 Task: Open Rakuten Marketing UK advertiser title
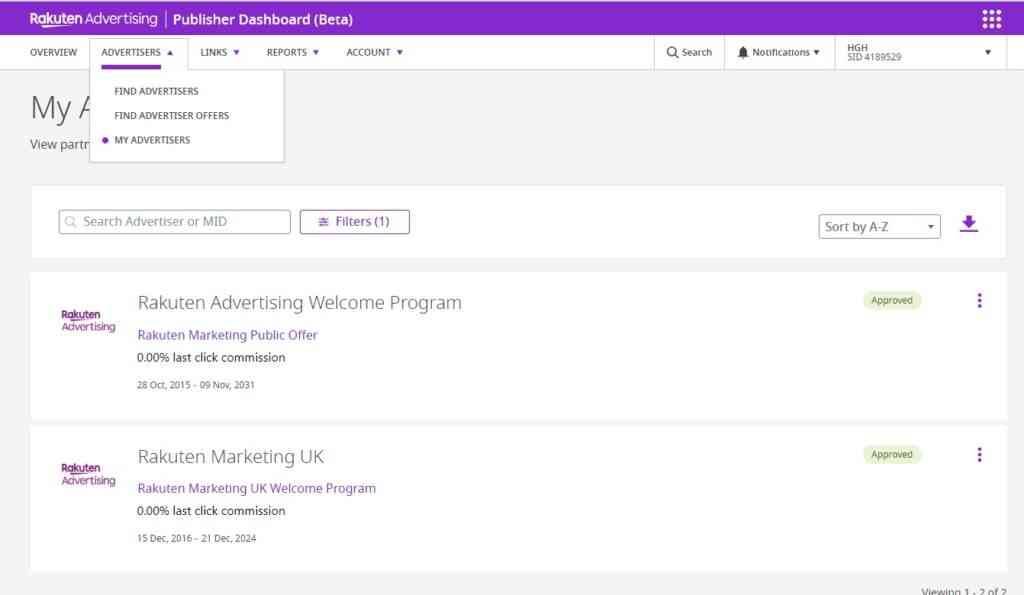pos(231,457)
